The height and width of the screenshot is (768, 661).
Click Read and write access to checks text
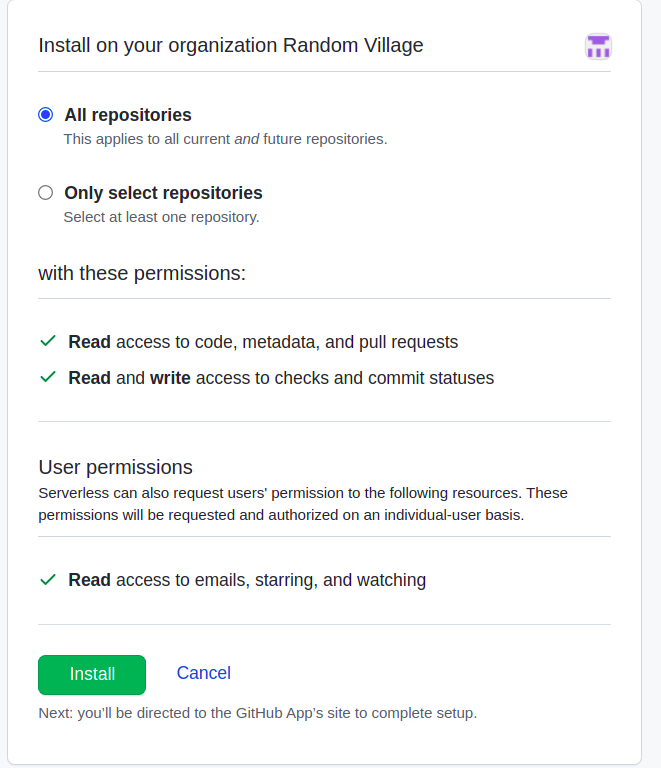click(281, 378)
